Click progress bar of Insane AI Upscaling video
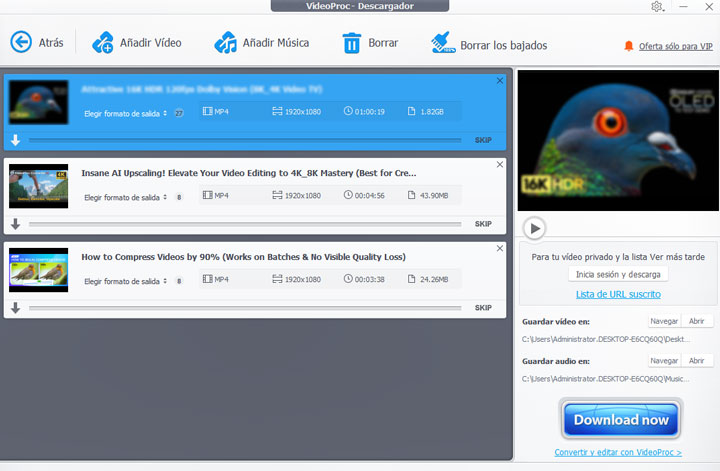This screenshot has height=471, width=720. click(x=245, y=224)
